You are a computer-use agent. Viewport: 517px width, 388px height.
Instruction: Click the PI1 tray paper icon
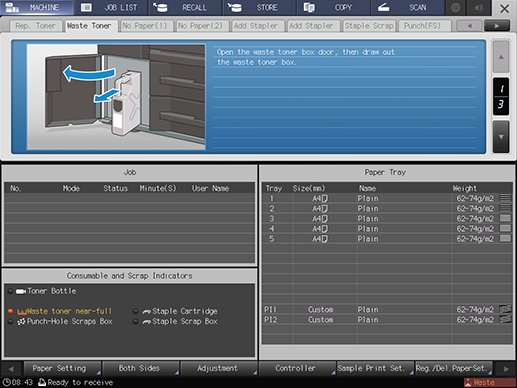[x=505, y=309]
